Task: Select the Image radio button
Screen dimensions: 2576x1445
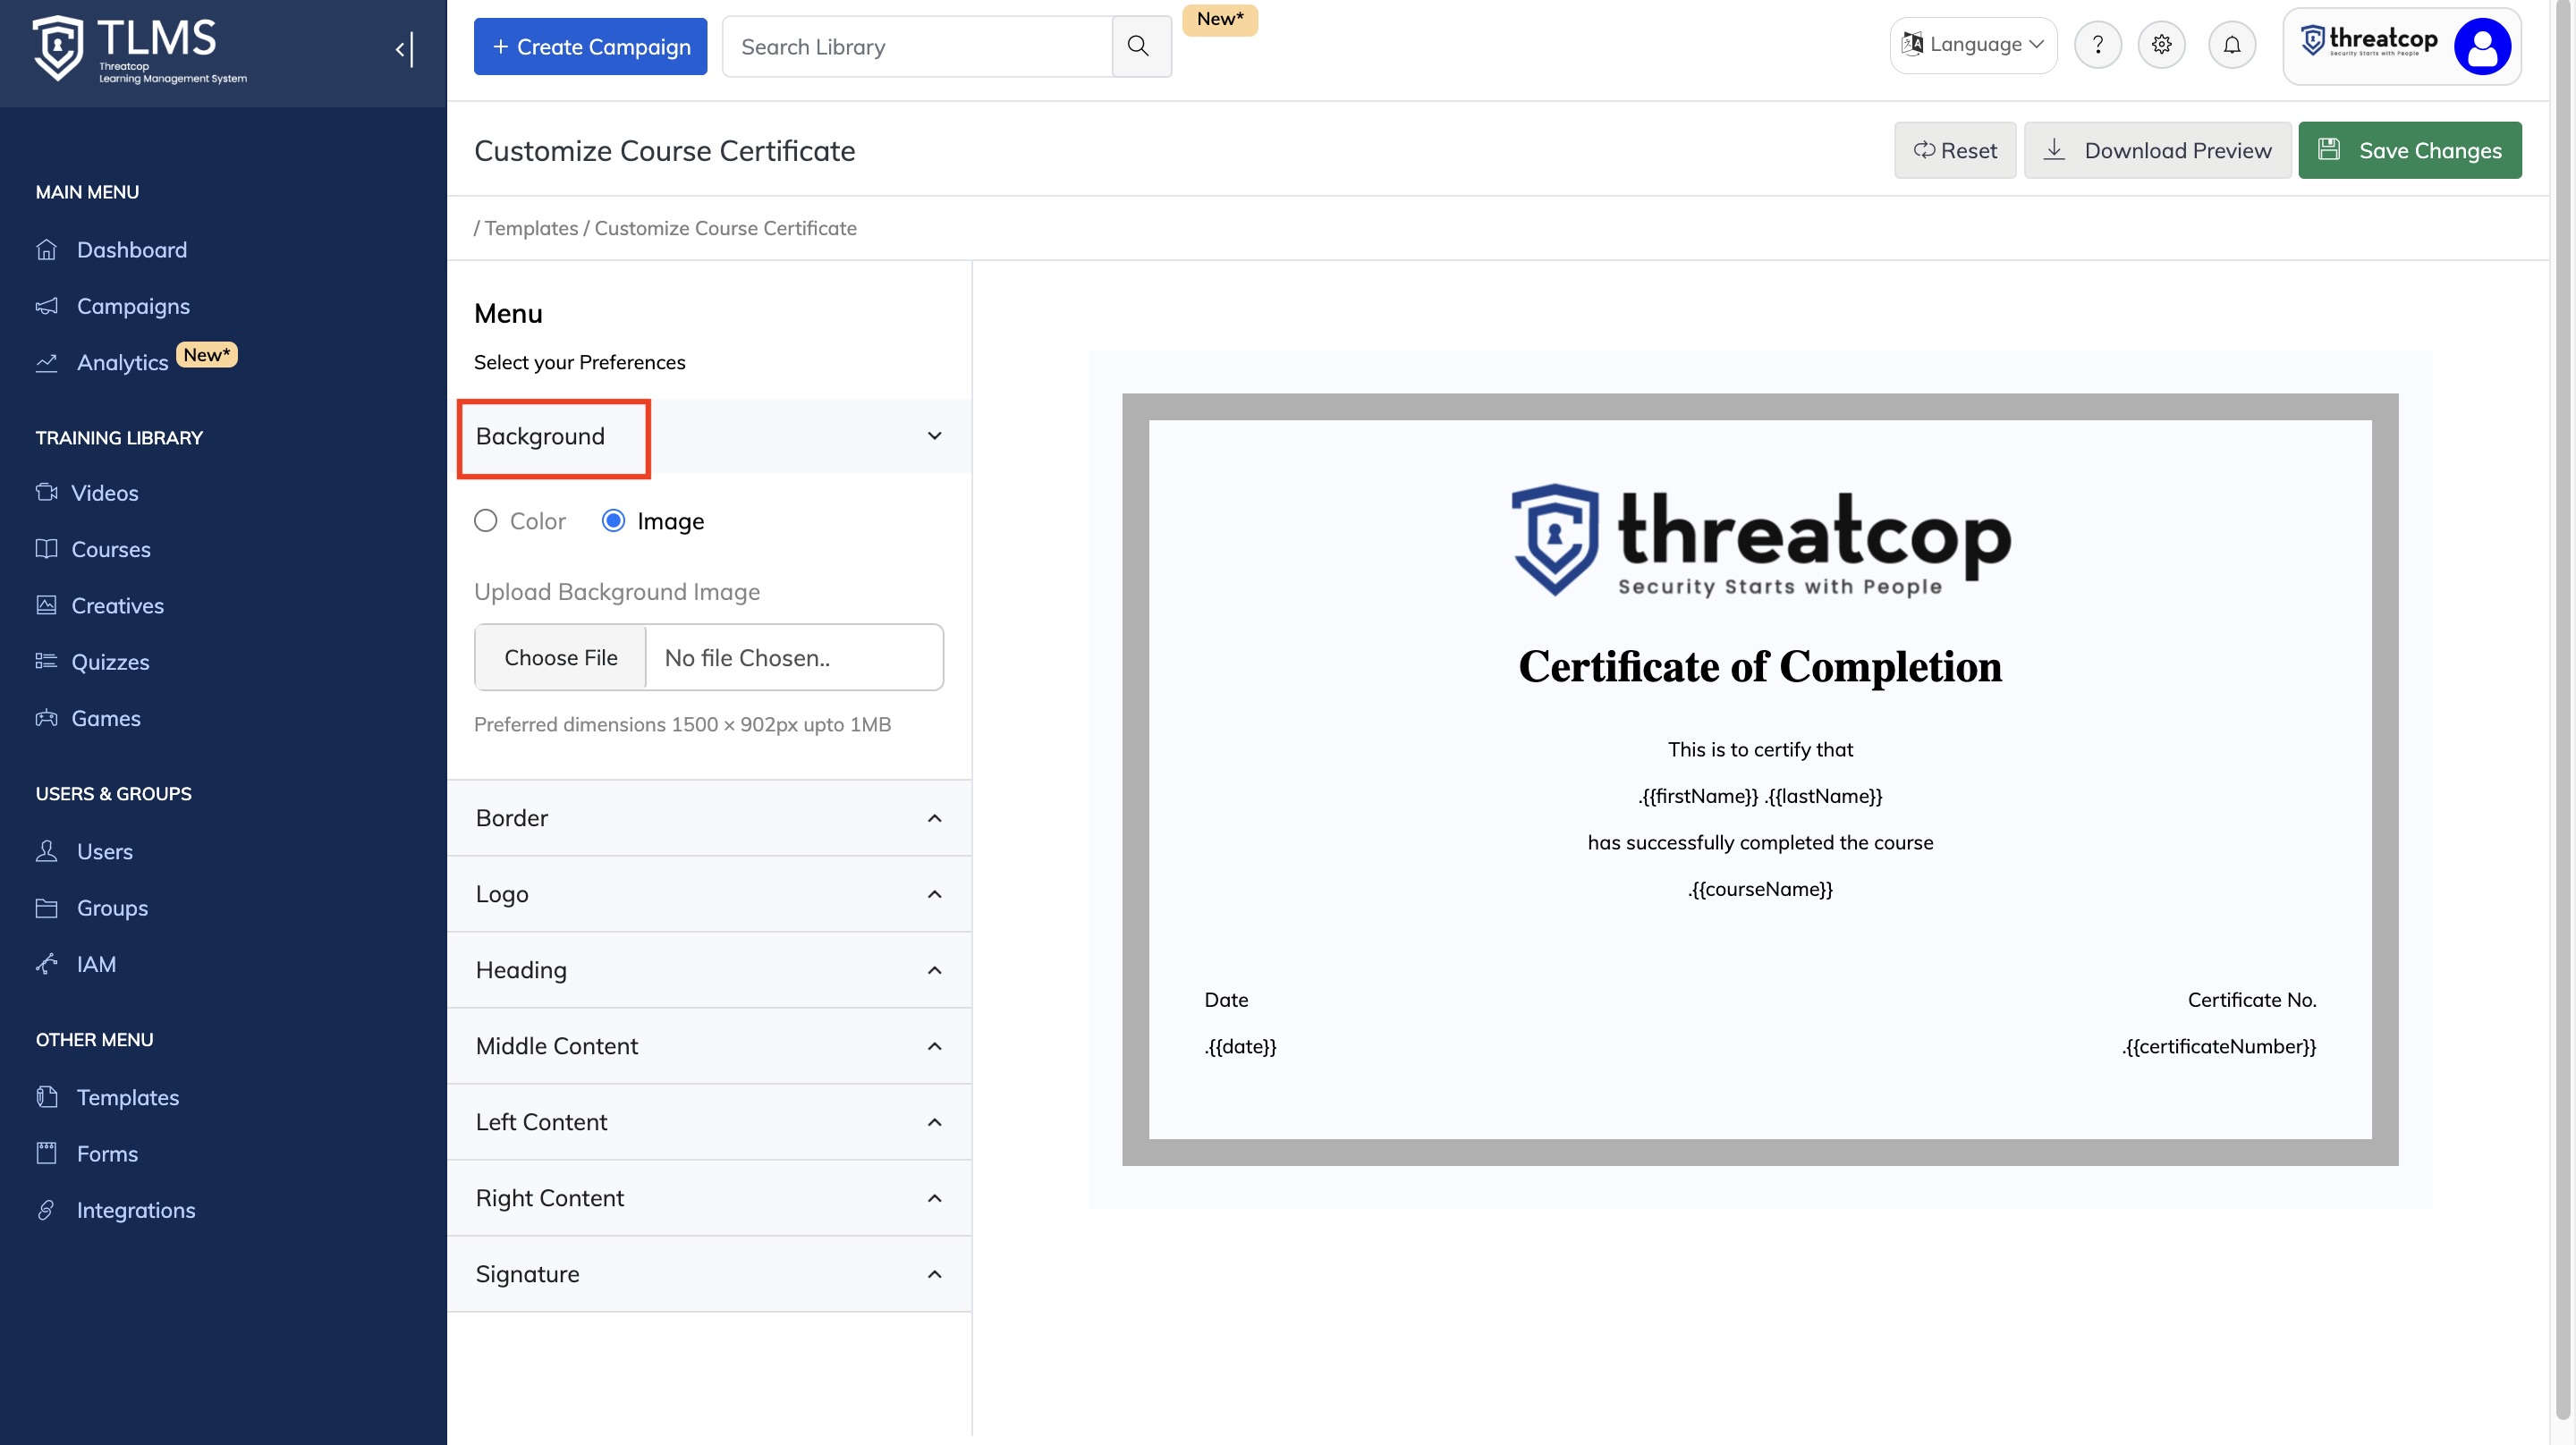Action: (x=613, y=521)
